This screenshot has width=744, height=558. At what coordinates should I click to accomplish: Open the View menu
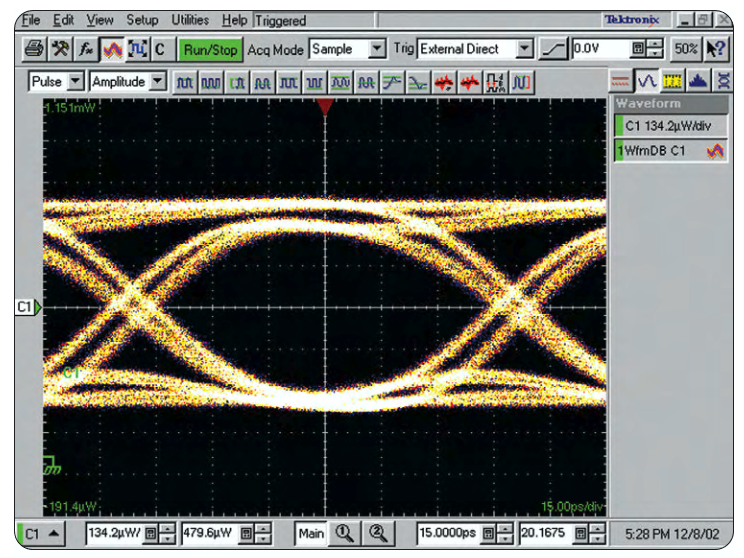pos(100,20)
